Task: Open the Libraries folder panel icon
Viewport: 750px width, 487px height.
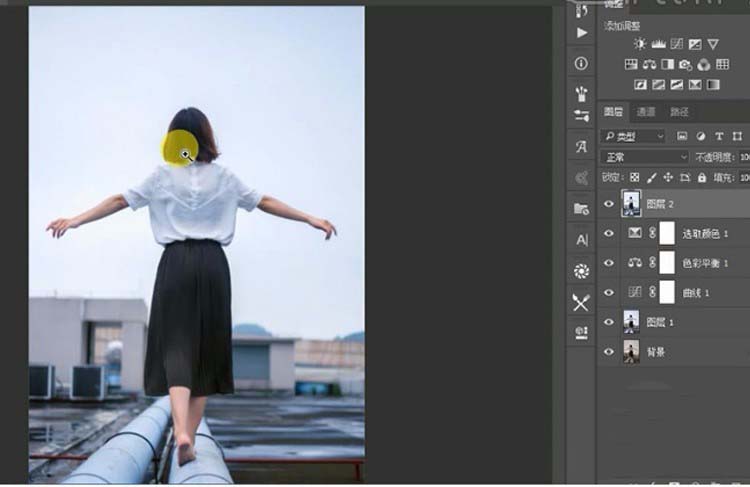Action: (x=582, y=209)
